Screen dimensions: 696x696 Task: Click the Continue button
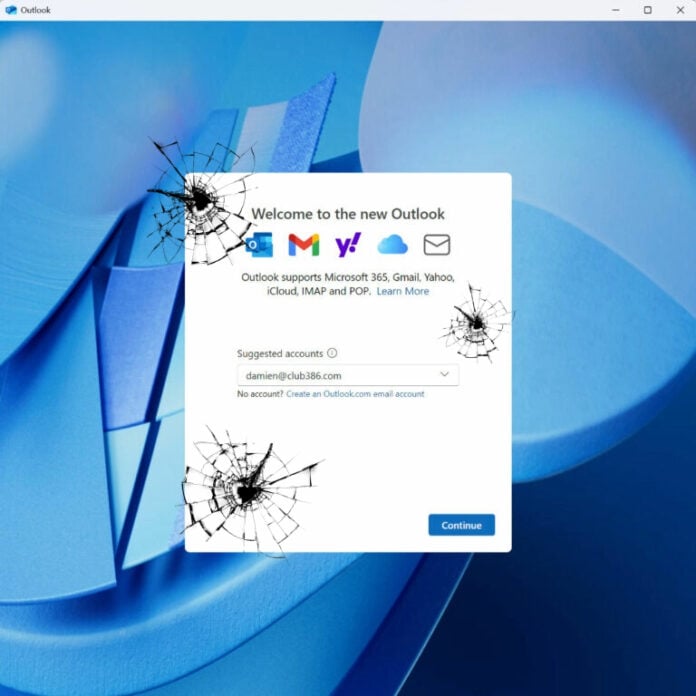coord(462,525)
